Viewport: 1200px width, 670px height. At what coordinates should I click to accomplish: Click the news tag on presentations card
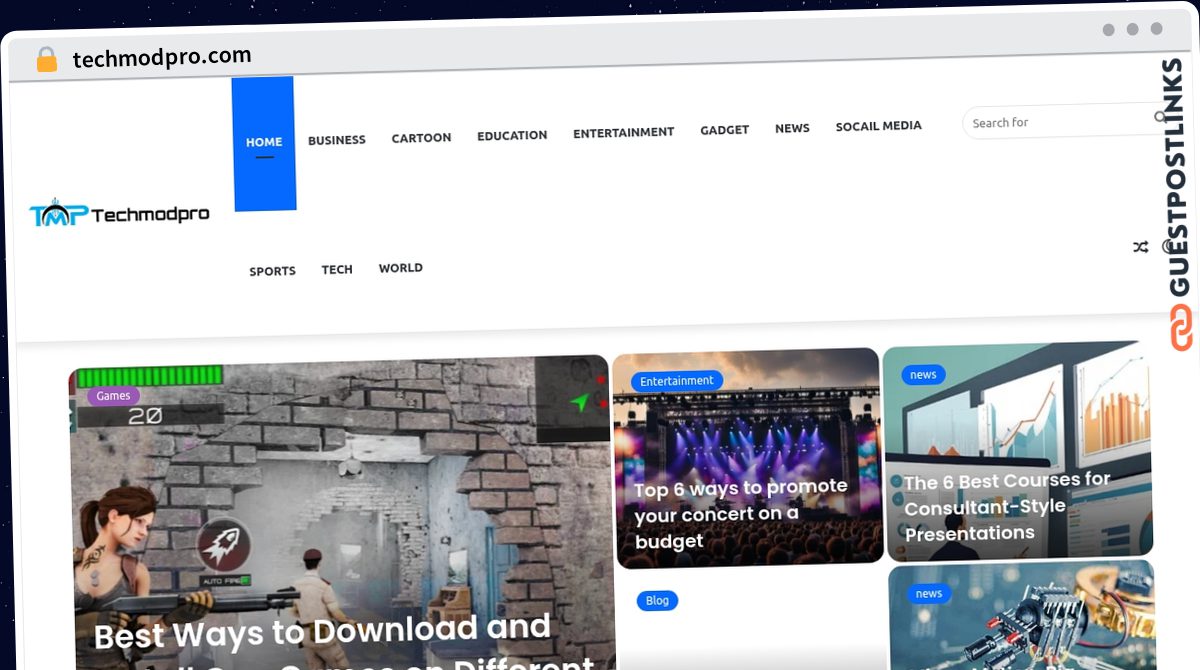point(923,375)
